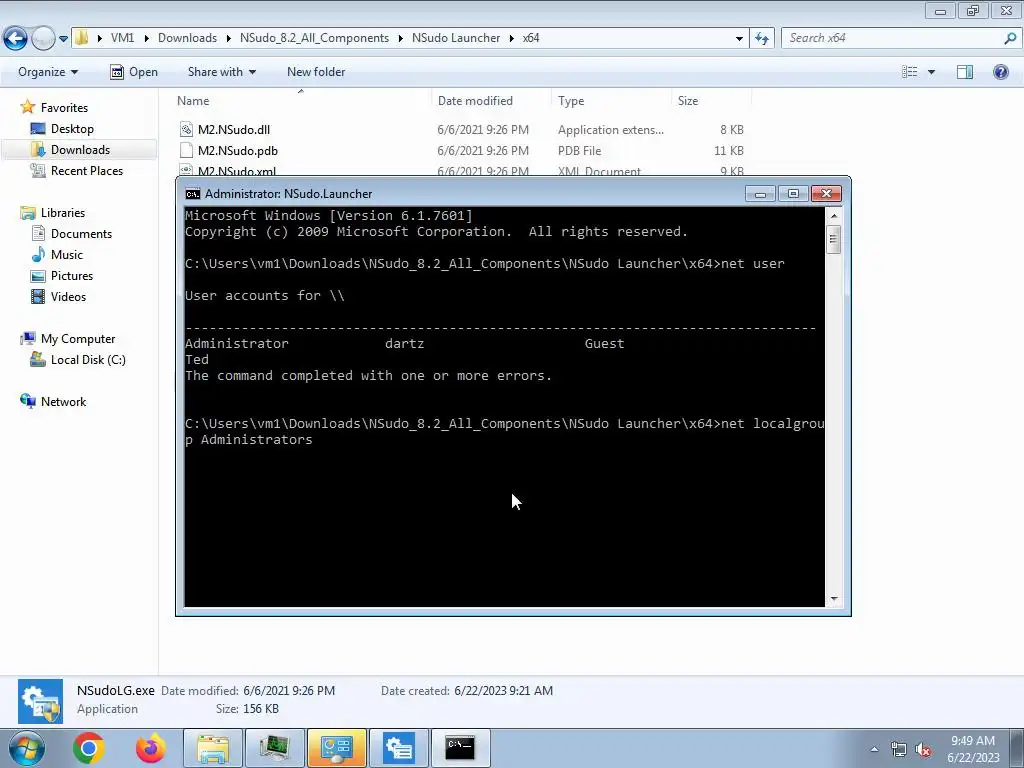This screenshot has width=1024, height=768.
Task: Click the muted volume tray icon
Action: click(923, 750)
